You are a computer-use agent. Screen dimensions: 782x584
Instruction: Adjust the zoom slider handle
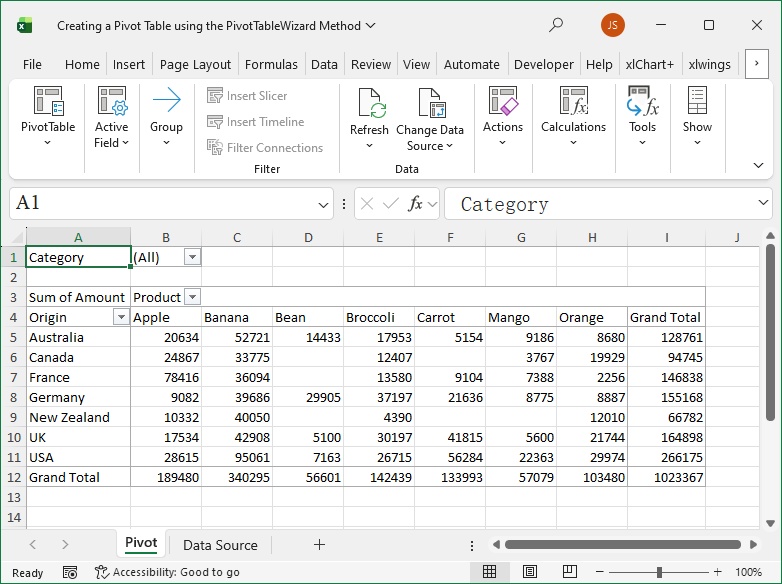coord(659,572)
